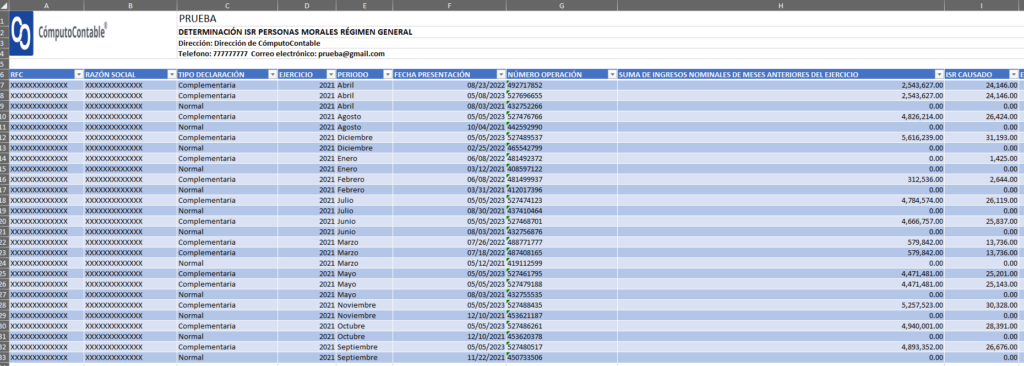1024x366 pixels.
Task: Click operation number 527476766
Action: (524, 116)
